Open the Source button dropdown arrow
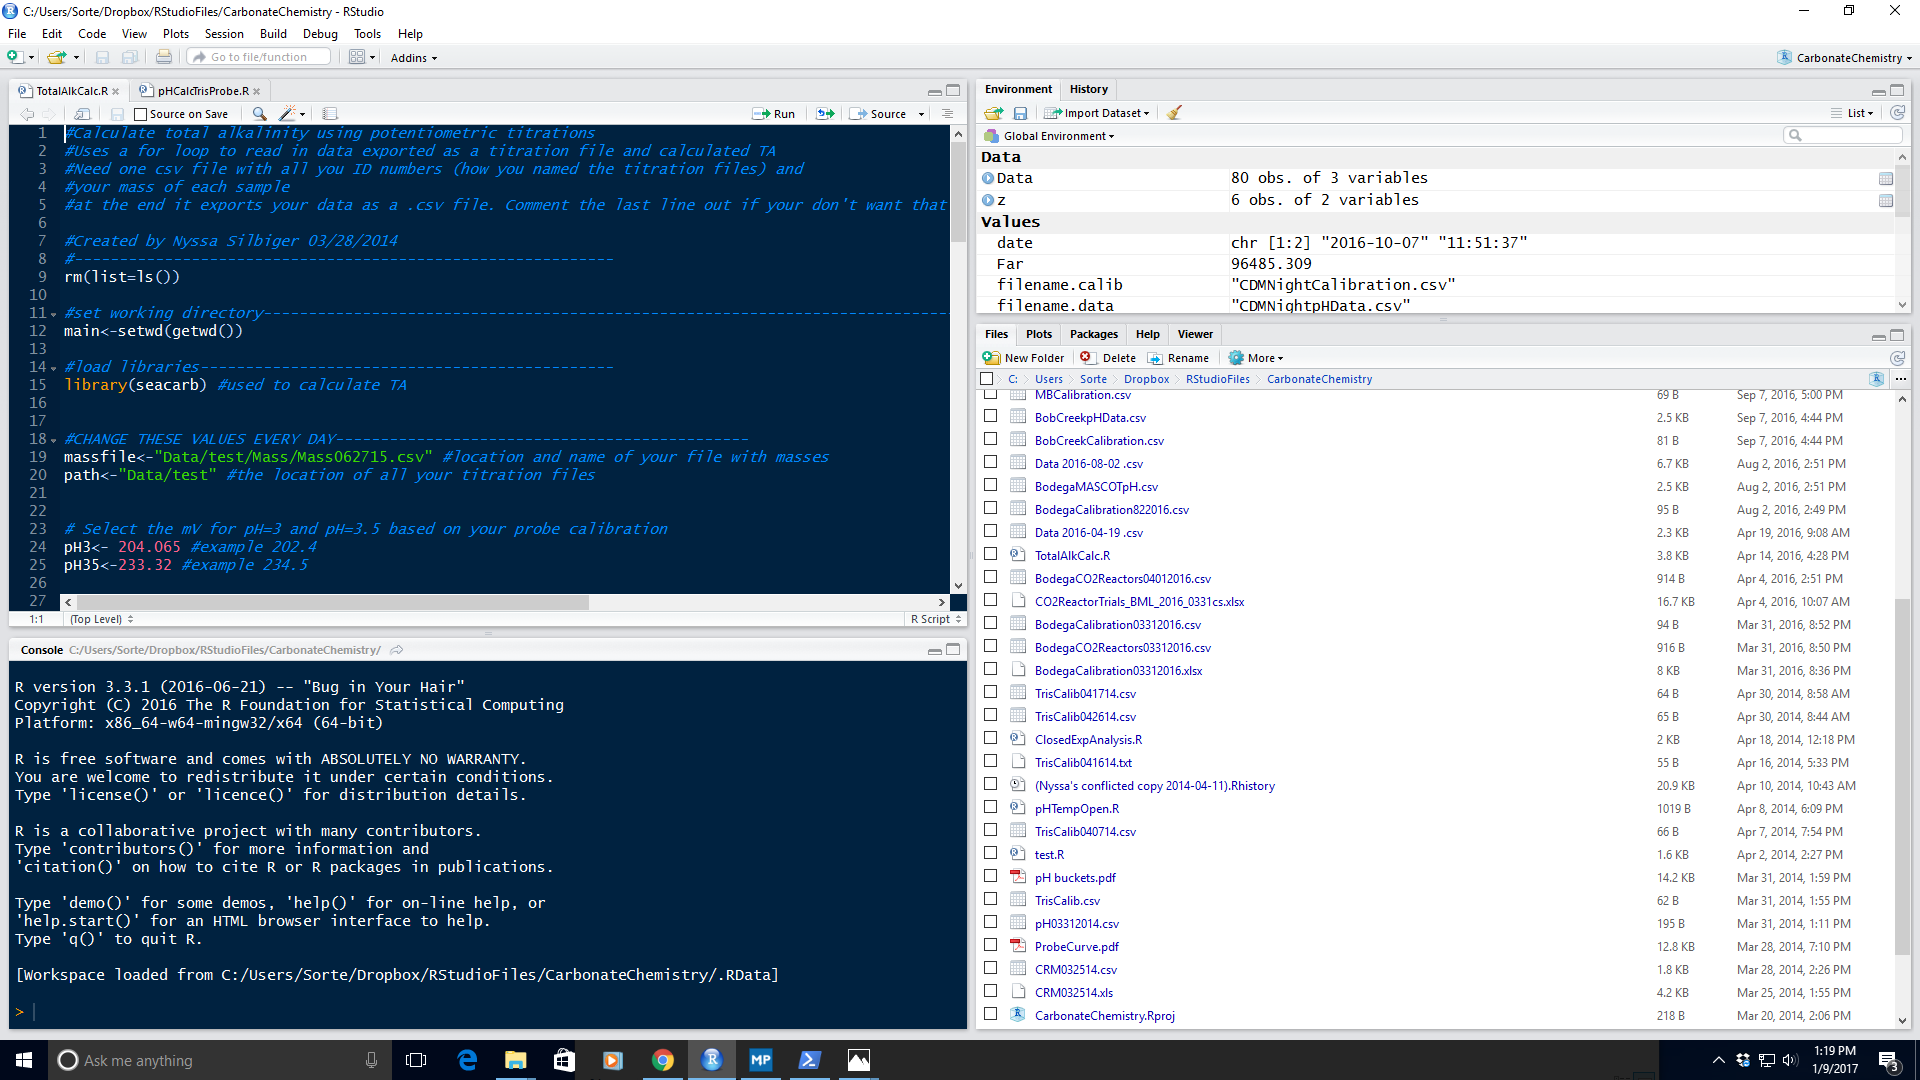1920x1080 pixels. [x=919, y=114]
